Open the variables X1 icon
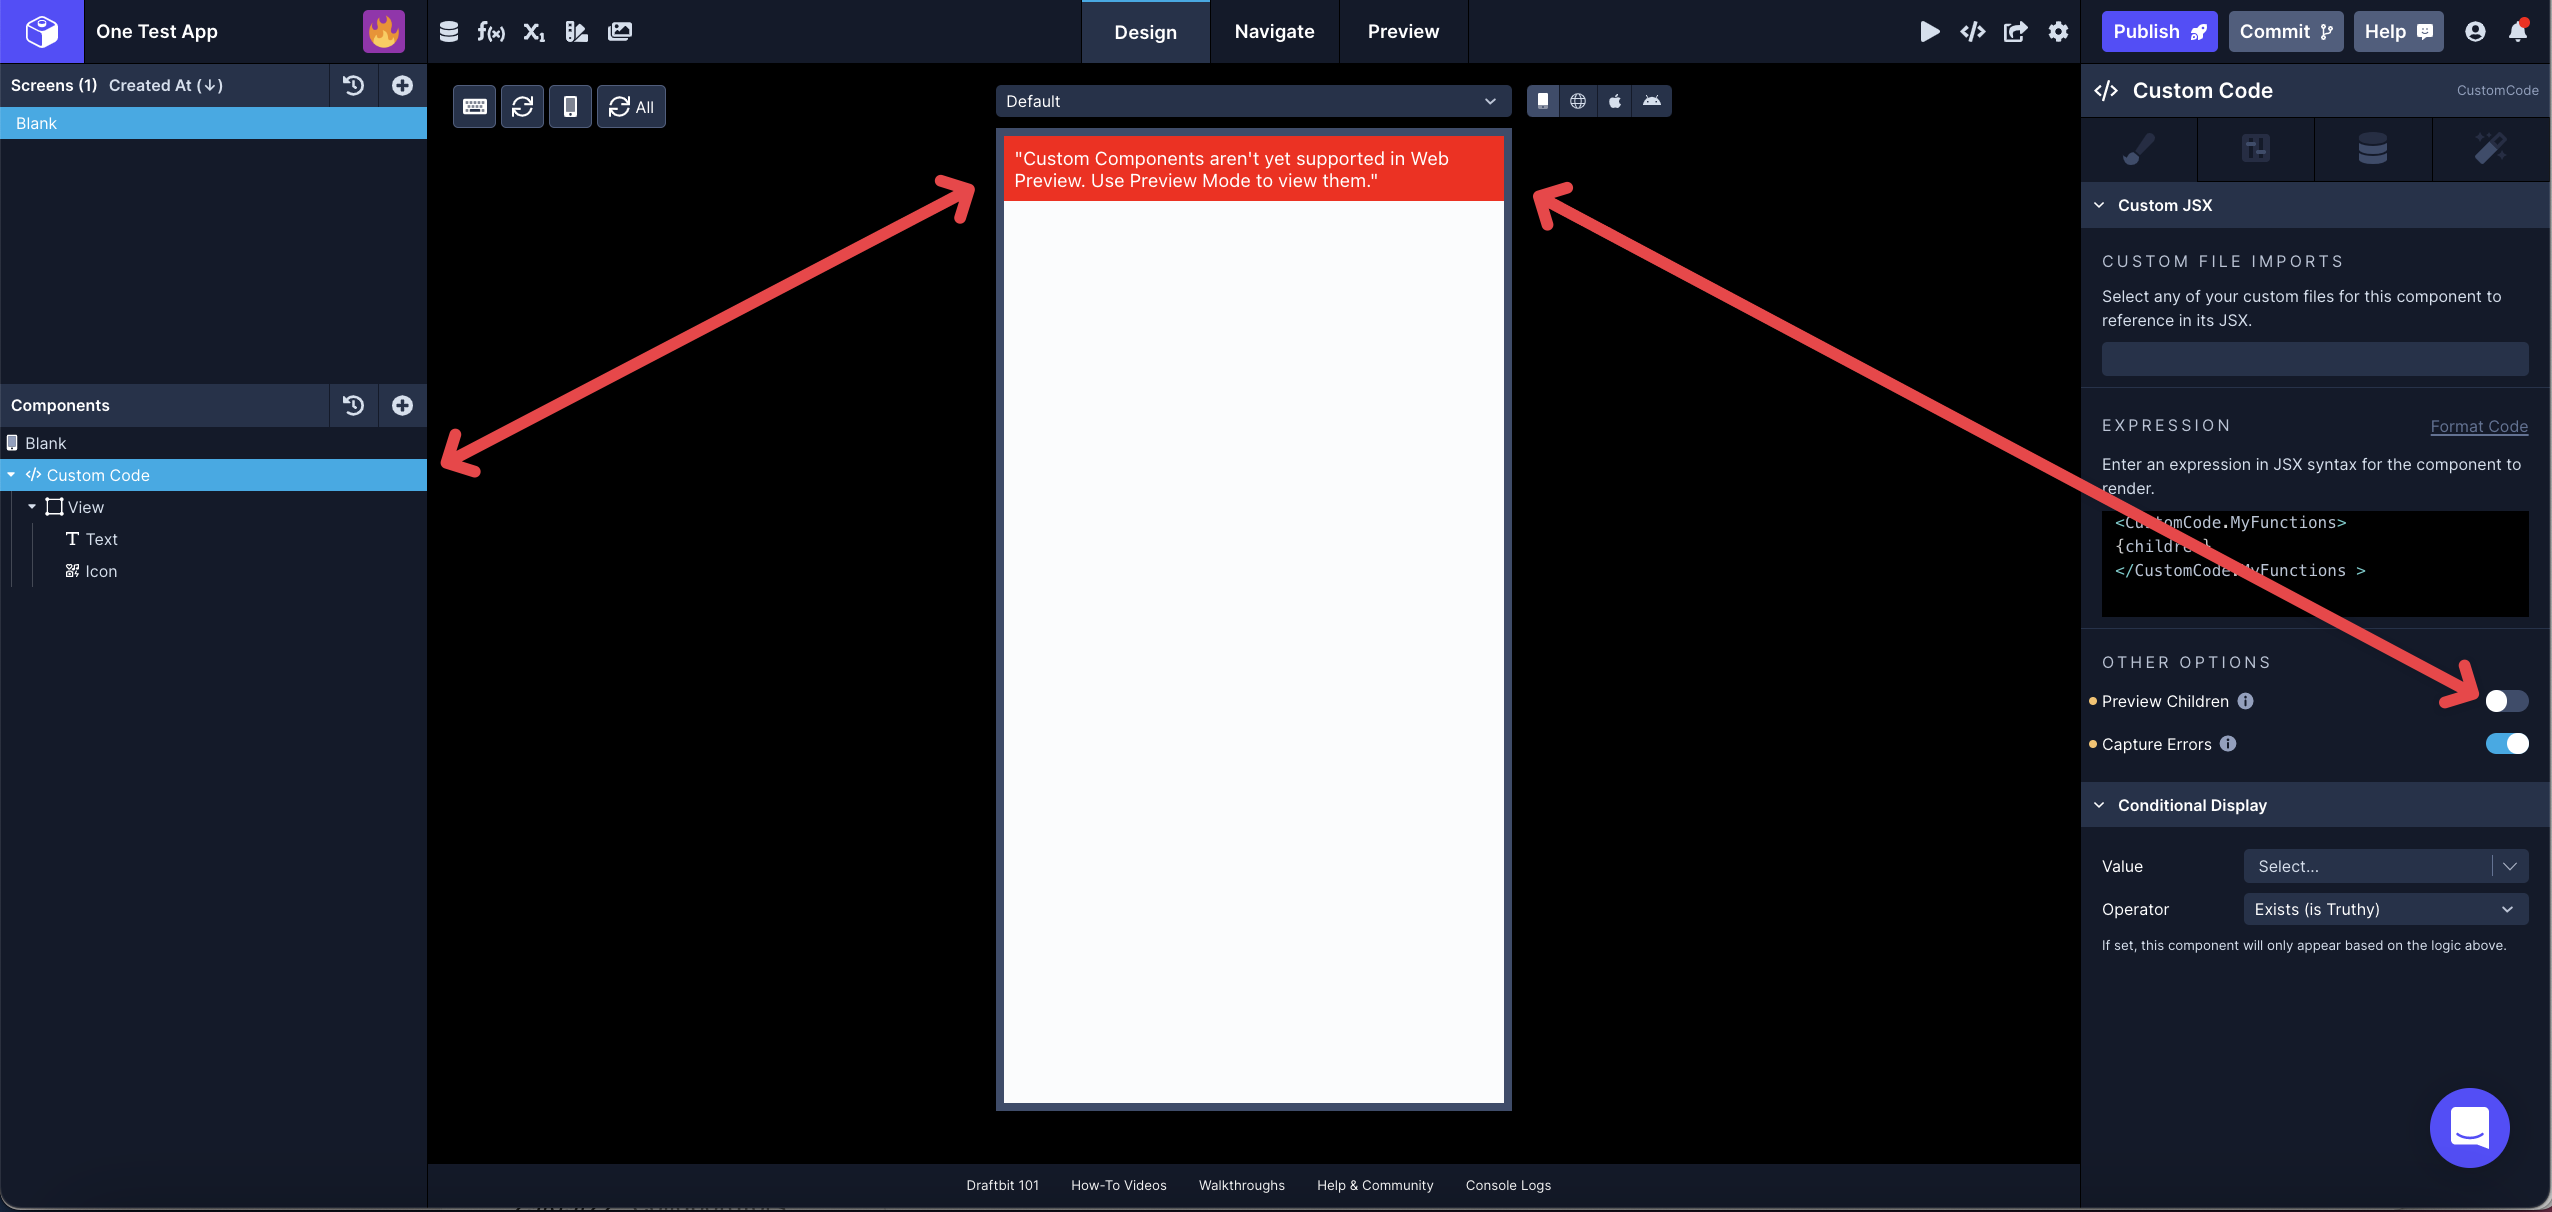 point(534,32)
